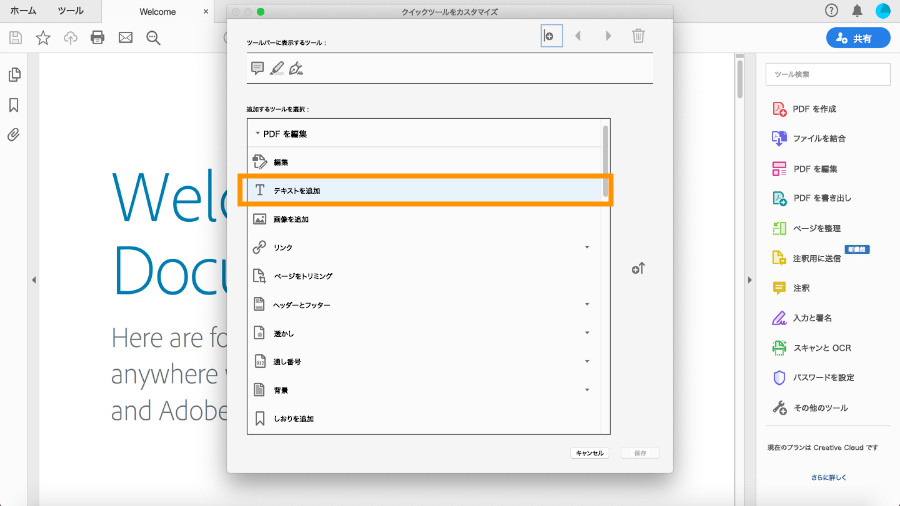Select the Welcome document tab
900x506 pixels.
[x=157, y=11]
